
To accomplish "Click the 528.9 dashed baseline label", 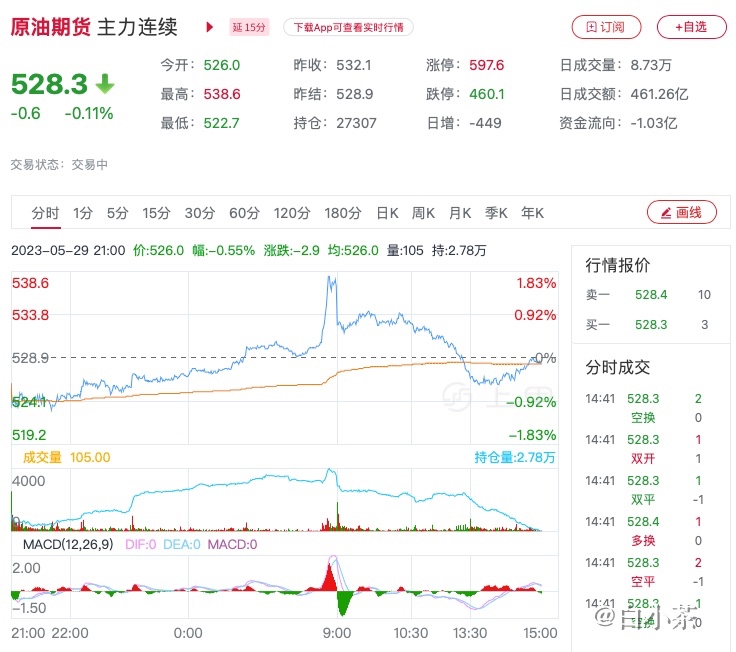I will (x=30, y=358).
